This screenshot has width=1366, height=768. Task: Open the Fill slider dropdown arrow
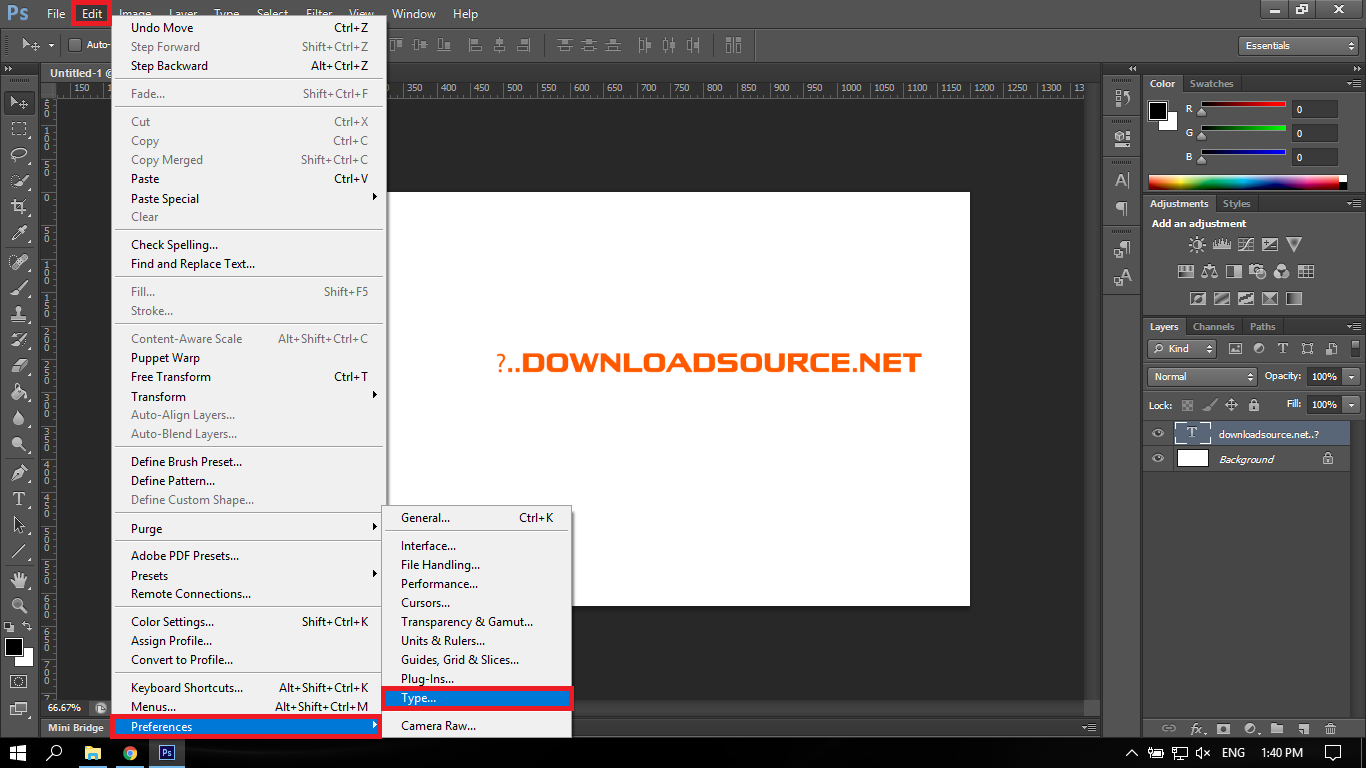[x=1352, y=405]
